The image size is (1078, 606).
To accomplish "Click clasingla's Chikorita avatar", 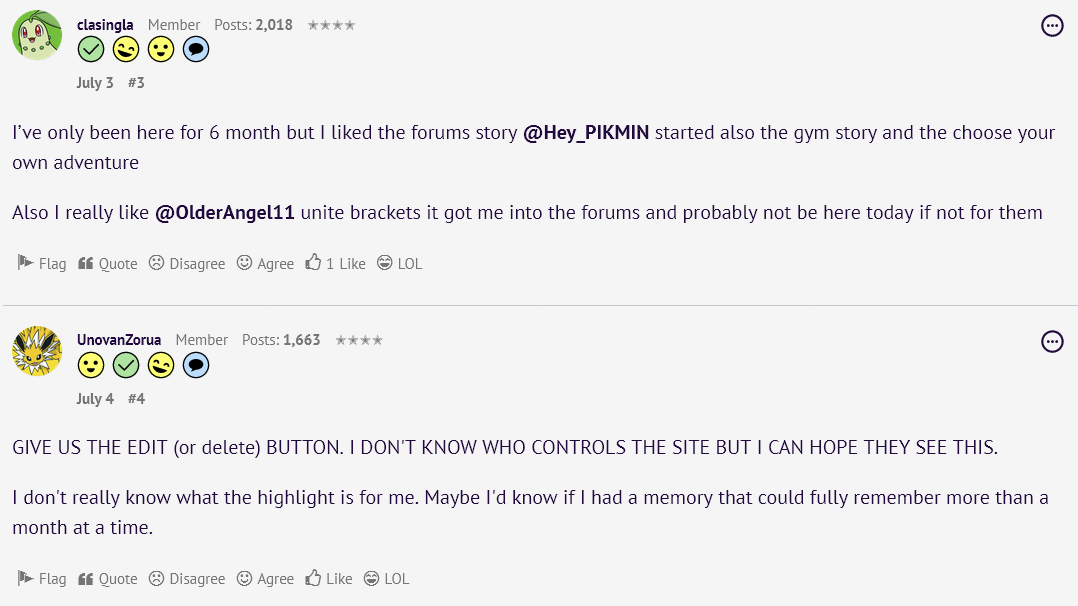I will [37, 36].
